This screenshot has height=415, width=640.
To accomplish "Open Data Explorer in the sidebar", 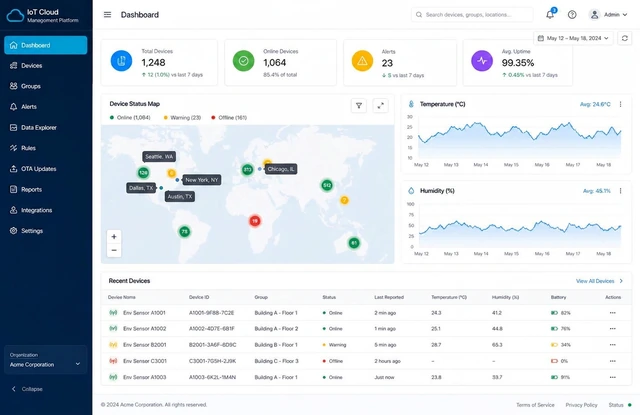I will point(45,128).
